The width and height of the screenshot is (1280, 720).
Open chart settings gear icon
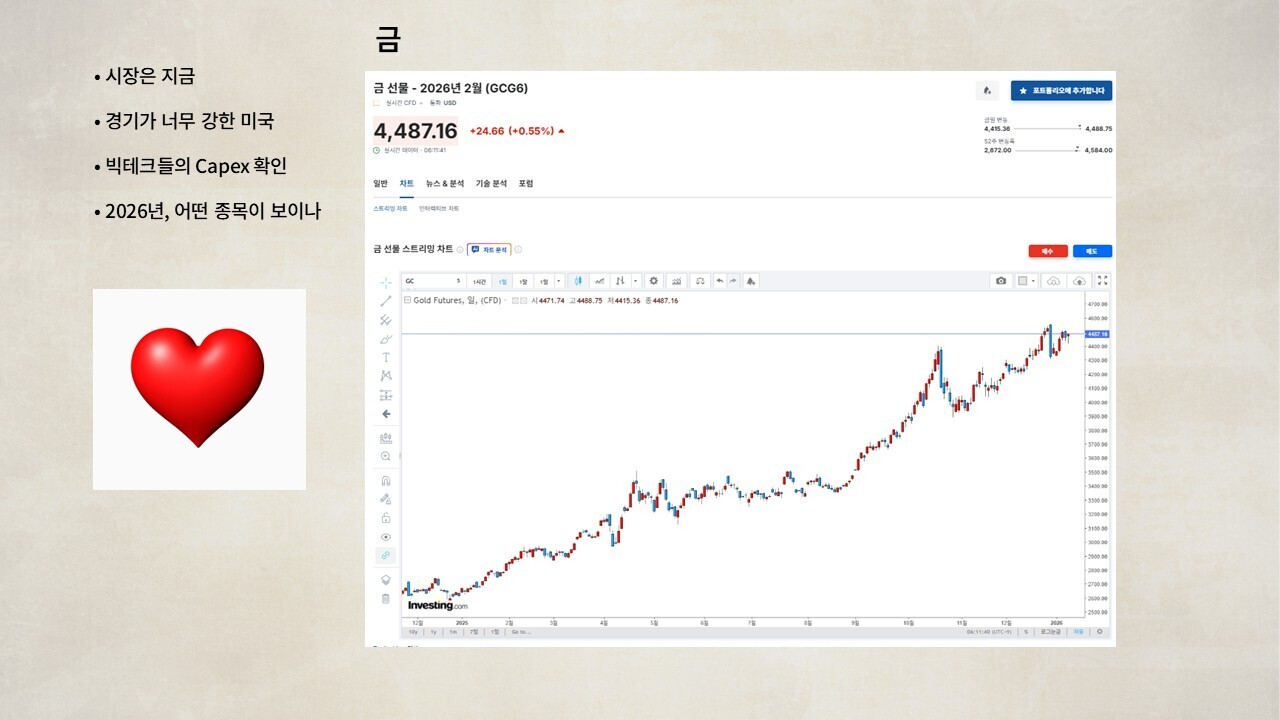tap(653, 281)
